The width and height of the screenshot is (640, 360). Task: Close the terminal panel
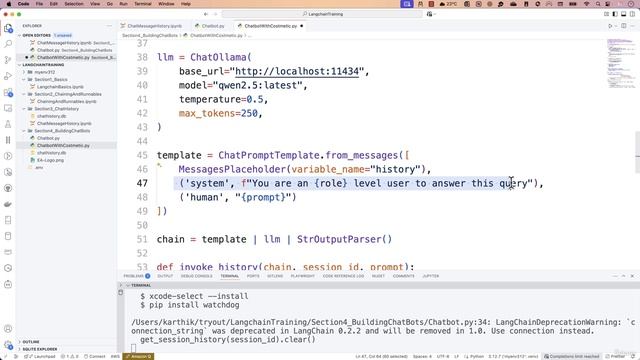tap(632, 276)
